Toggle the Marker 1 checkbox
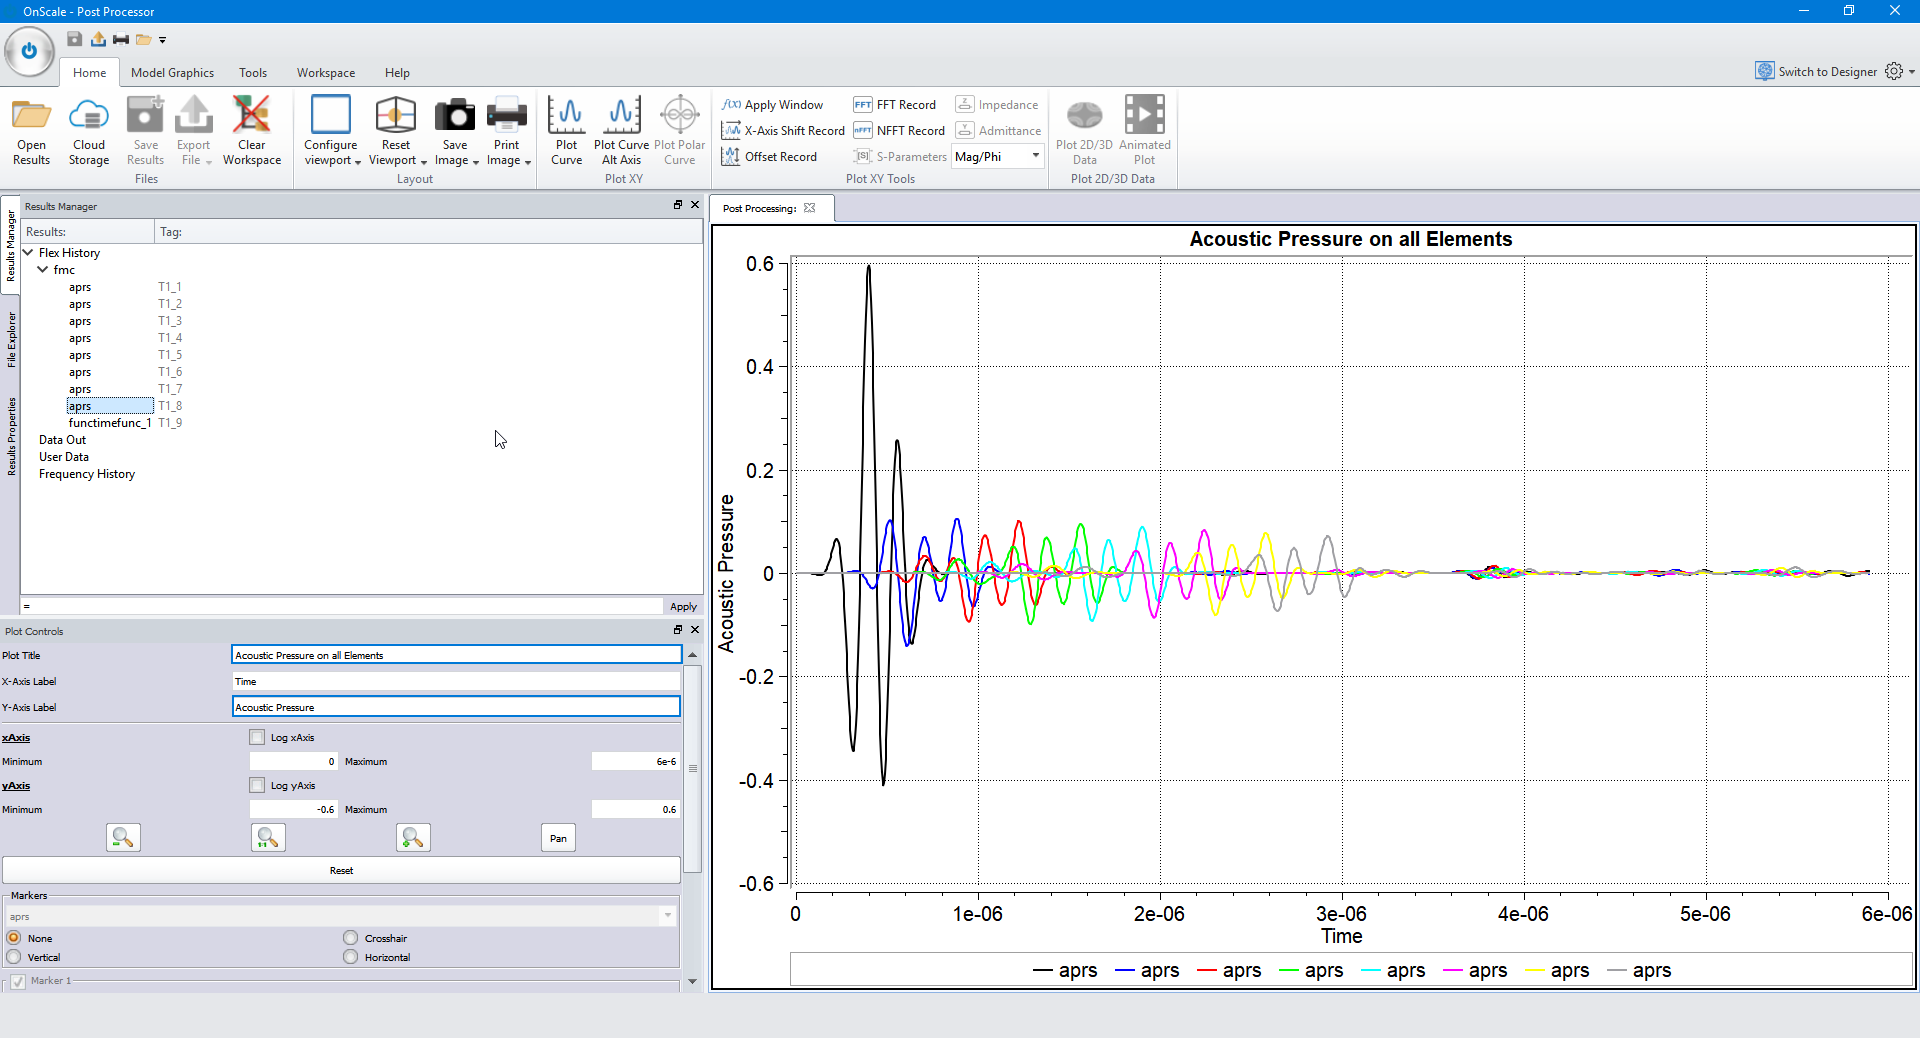 [18, 981]
